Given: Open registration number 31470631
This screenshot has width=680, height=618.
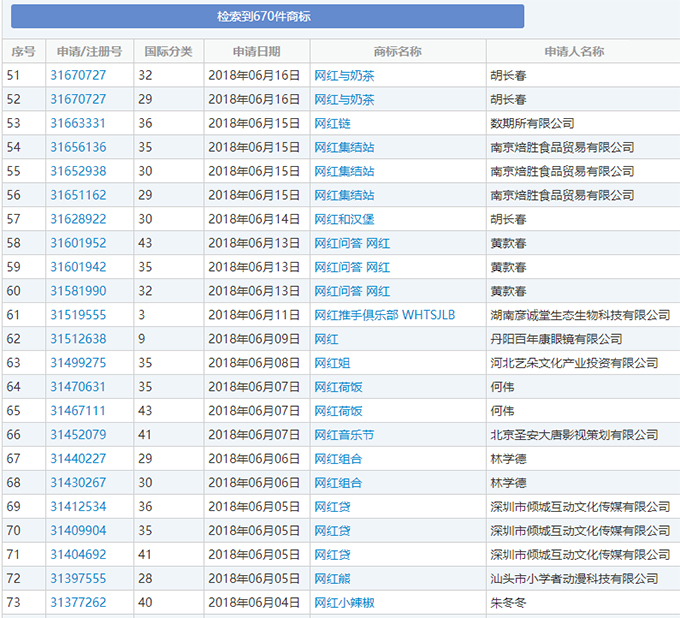Looking at the screenshot, I should pyautogui.click(x=78, y=386).
